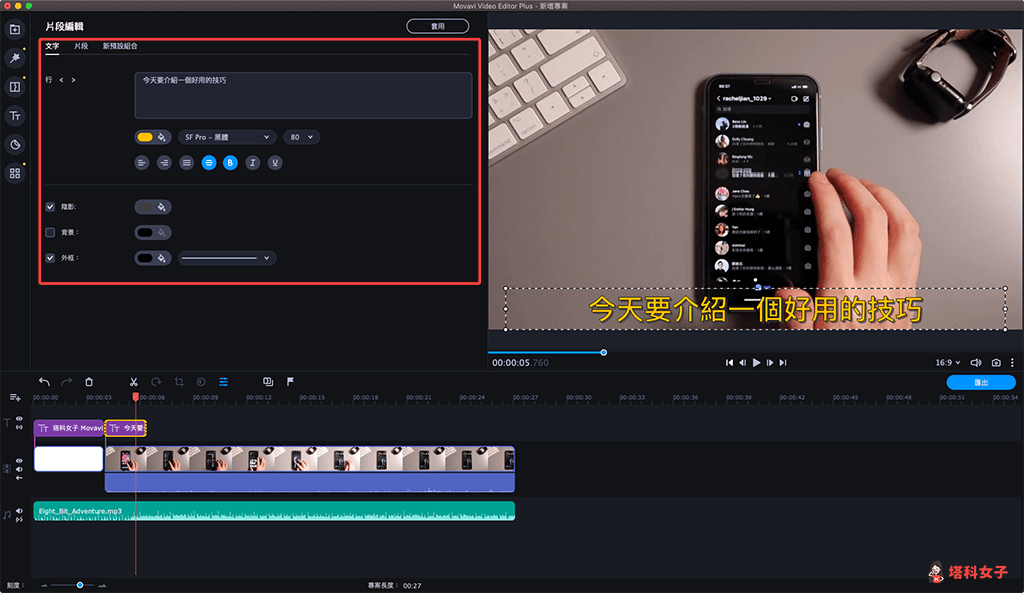
Task: Open the yellow text color swatch
Action: pos(145,137)
